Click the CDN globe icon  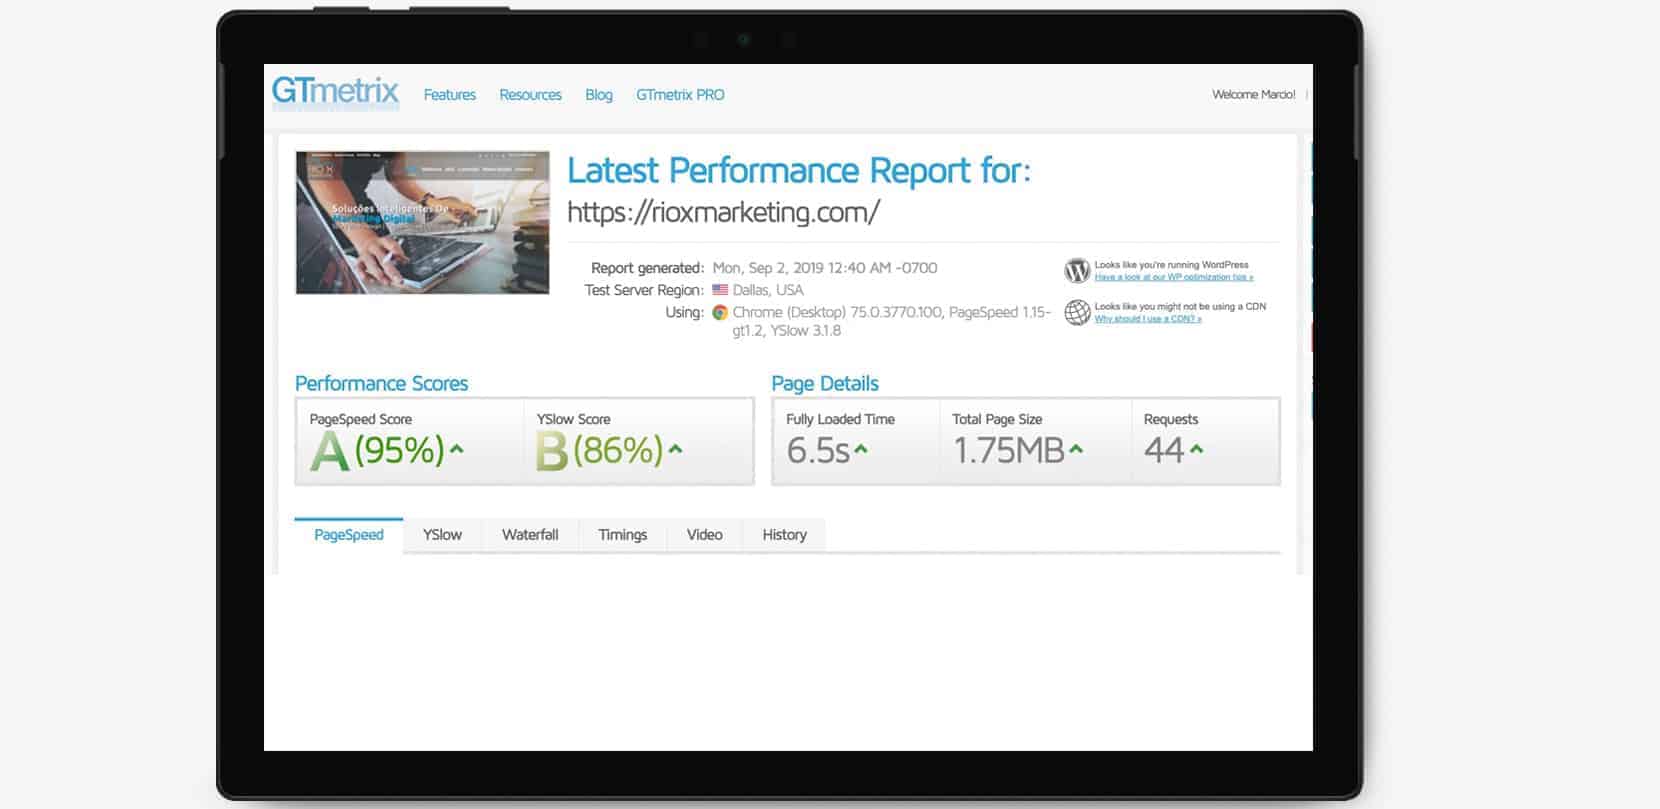pyautogui.click(x=1077, y=312)
